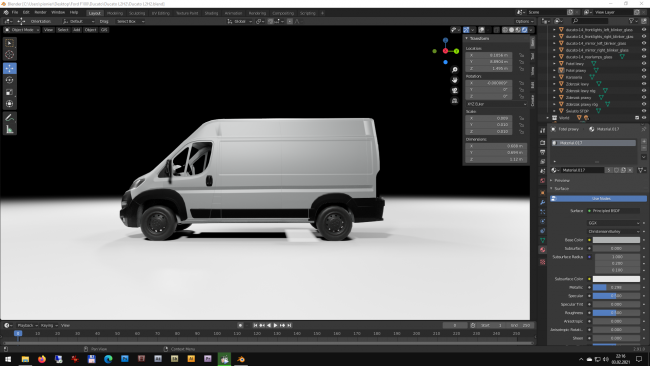This screenshot has height=366, width=650.
Task: Select the Cursor tool in viewport toolbar
Action: click(10, 55)
